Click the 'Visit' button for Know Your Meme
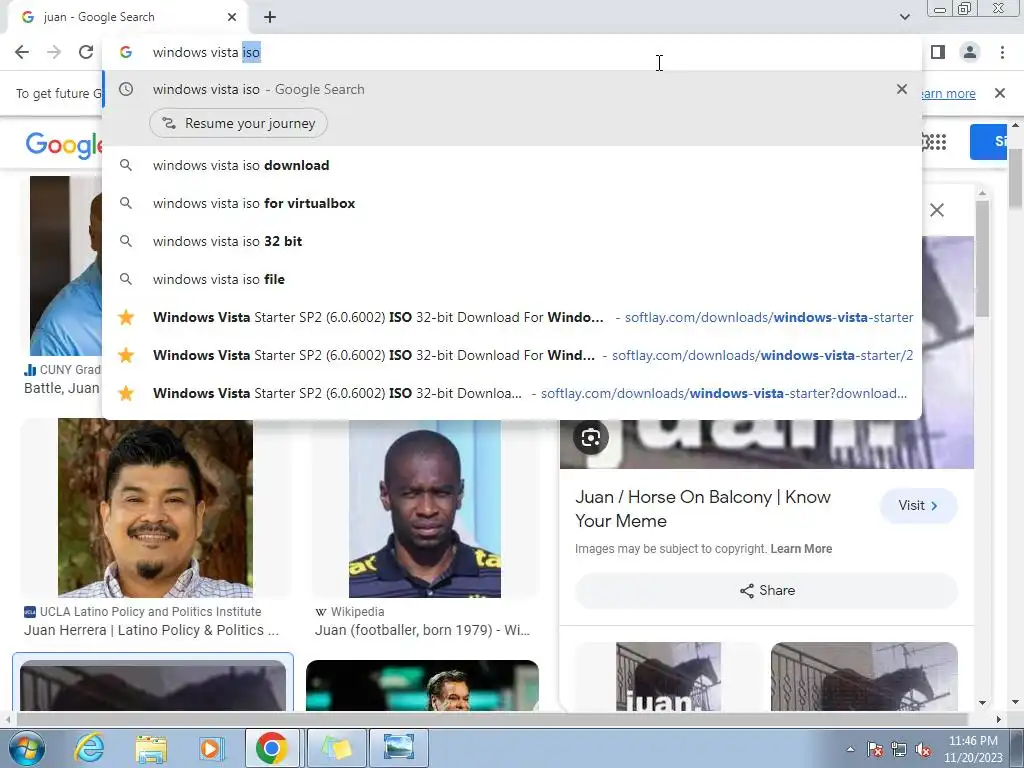The height and width of the screenshot is (768, 1024). click(x=918, y=505)
